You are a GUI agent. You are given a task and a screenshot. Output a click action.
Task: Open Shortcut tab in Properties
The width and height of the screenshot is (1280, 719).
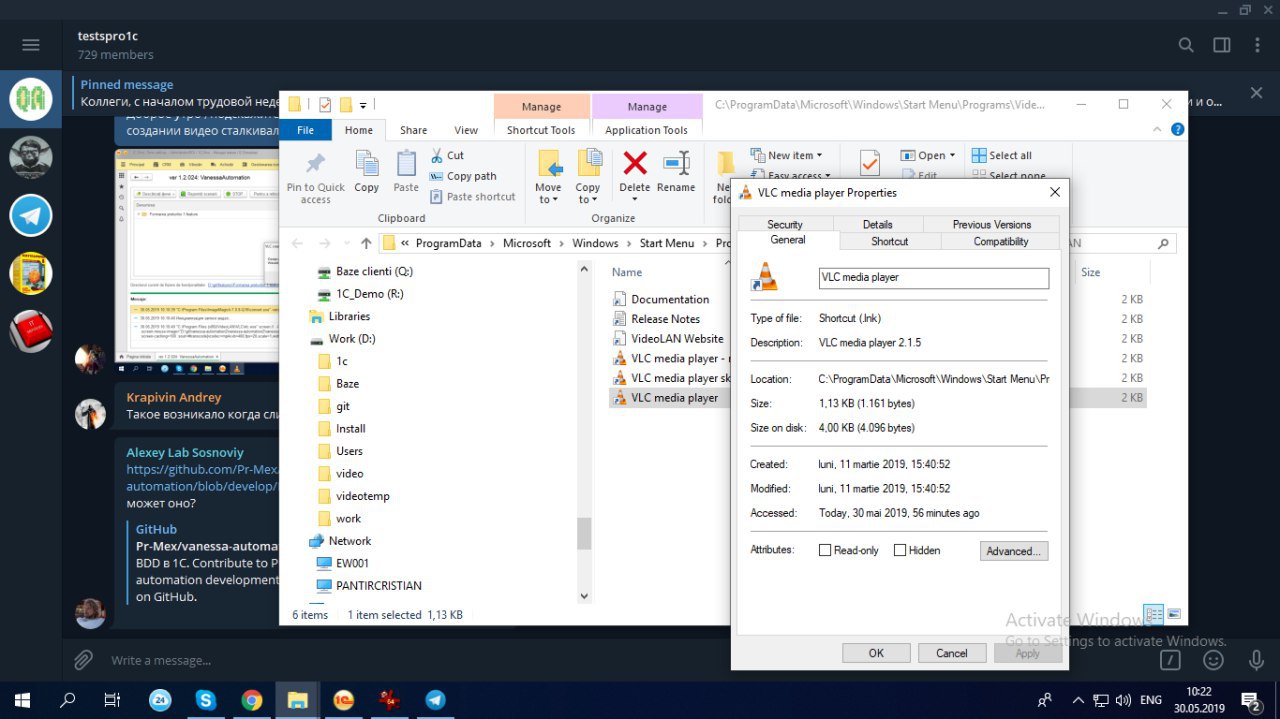pyautogui.click(x=889, y=241)
